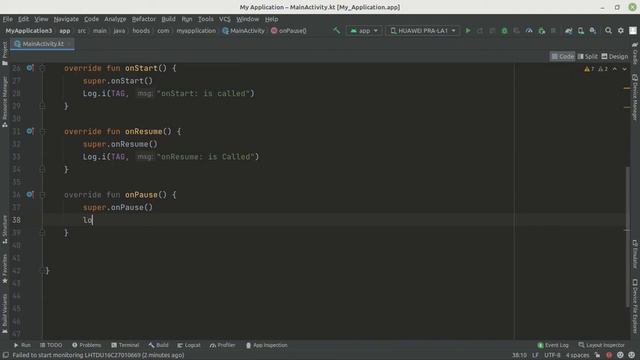Collapse the onStart function fold marker
Image resolution: width=640 pixels, height=360 pixels.
(x=42, y=68)
